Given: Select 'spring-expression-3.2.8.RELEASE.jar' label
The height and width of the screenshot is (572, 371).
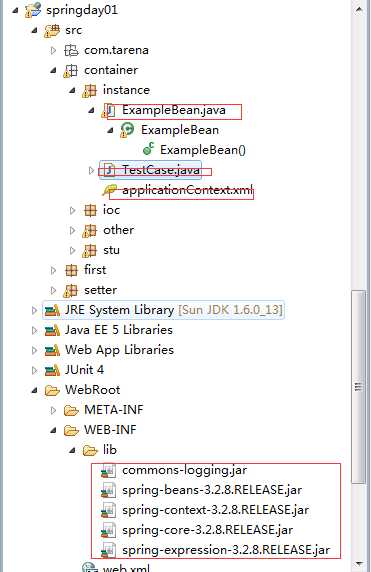Looking at the screenshot, I should pyautogui.click(x=226, y=550).
